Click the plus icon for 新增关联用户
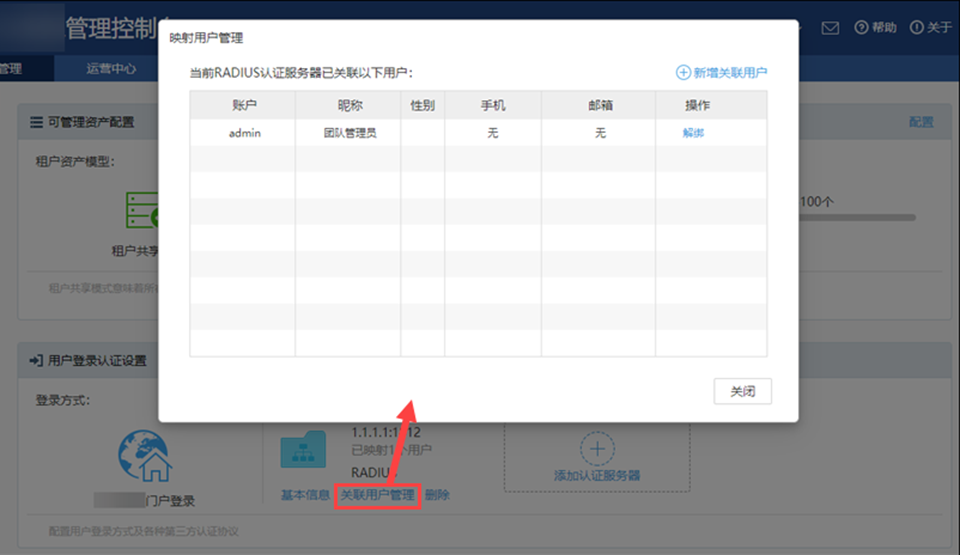 (684, 73)
